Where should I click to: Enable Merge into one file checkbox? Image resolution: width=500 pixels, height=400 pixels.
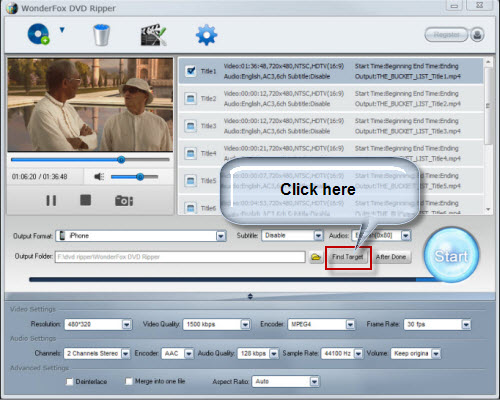129,381
